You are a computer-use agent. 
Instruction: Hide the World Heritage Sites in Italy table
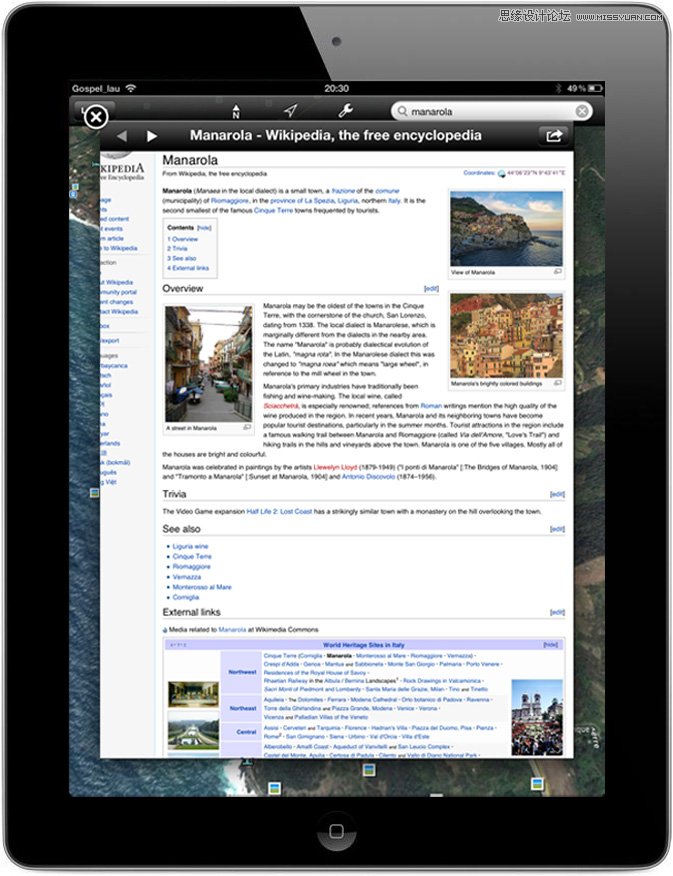pos(551,645)
